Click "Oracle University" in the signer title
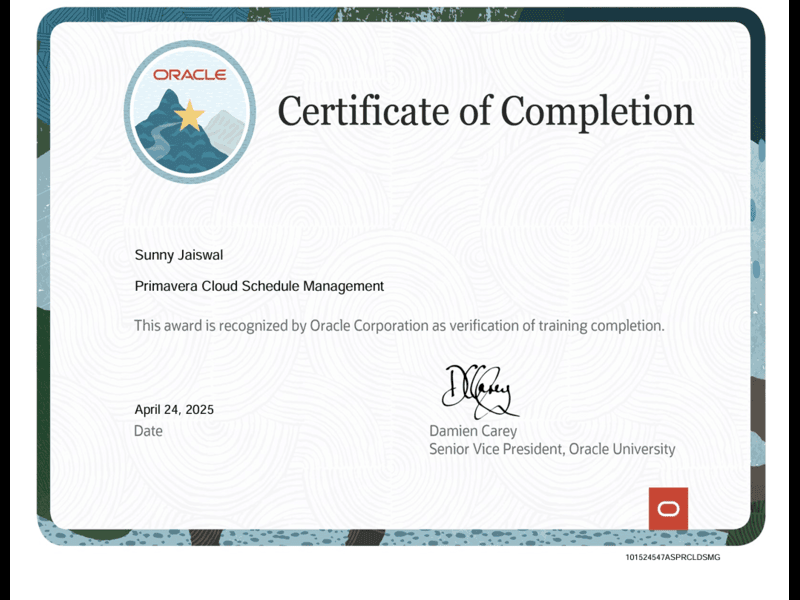This screenshot has width=800, height=600. (622, 450)
